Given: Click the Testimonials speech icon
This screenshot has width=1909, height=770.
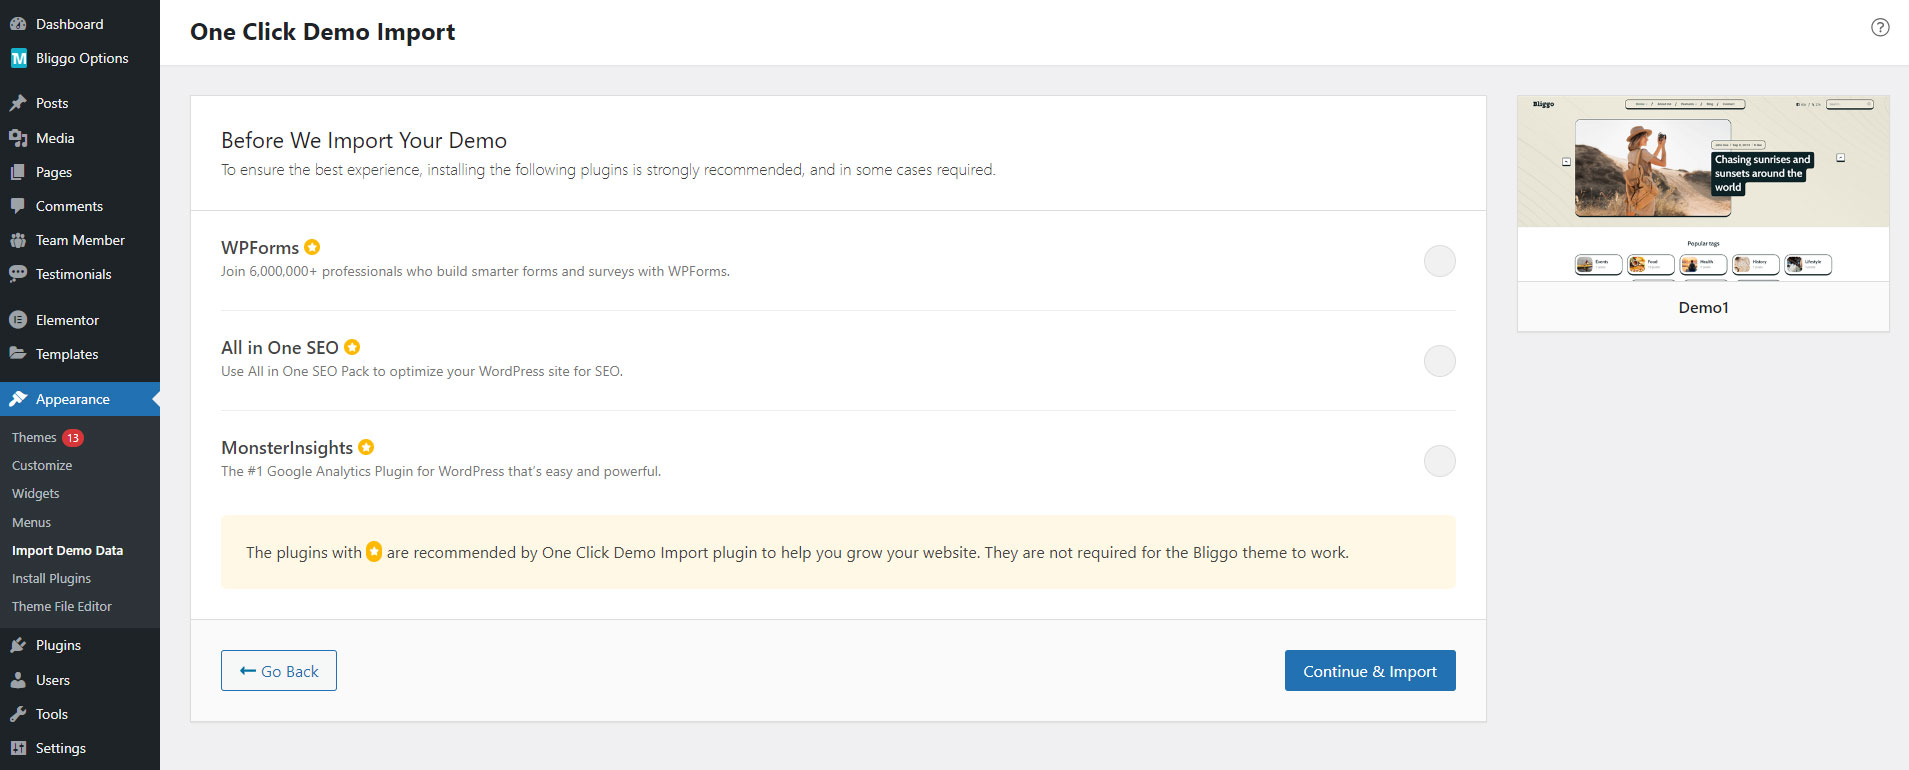Looking at the screenshot, I should tap(18, 274).
